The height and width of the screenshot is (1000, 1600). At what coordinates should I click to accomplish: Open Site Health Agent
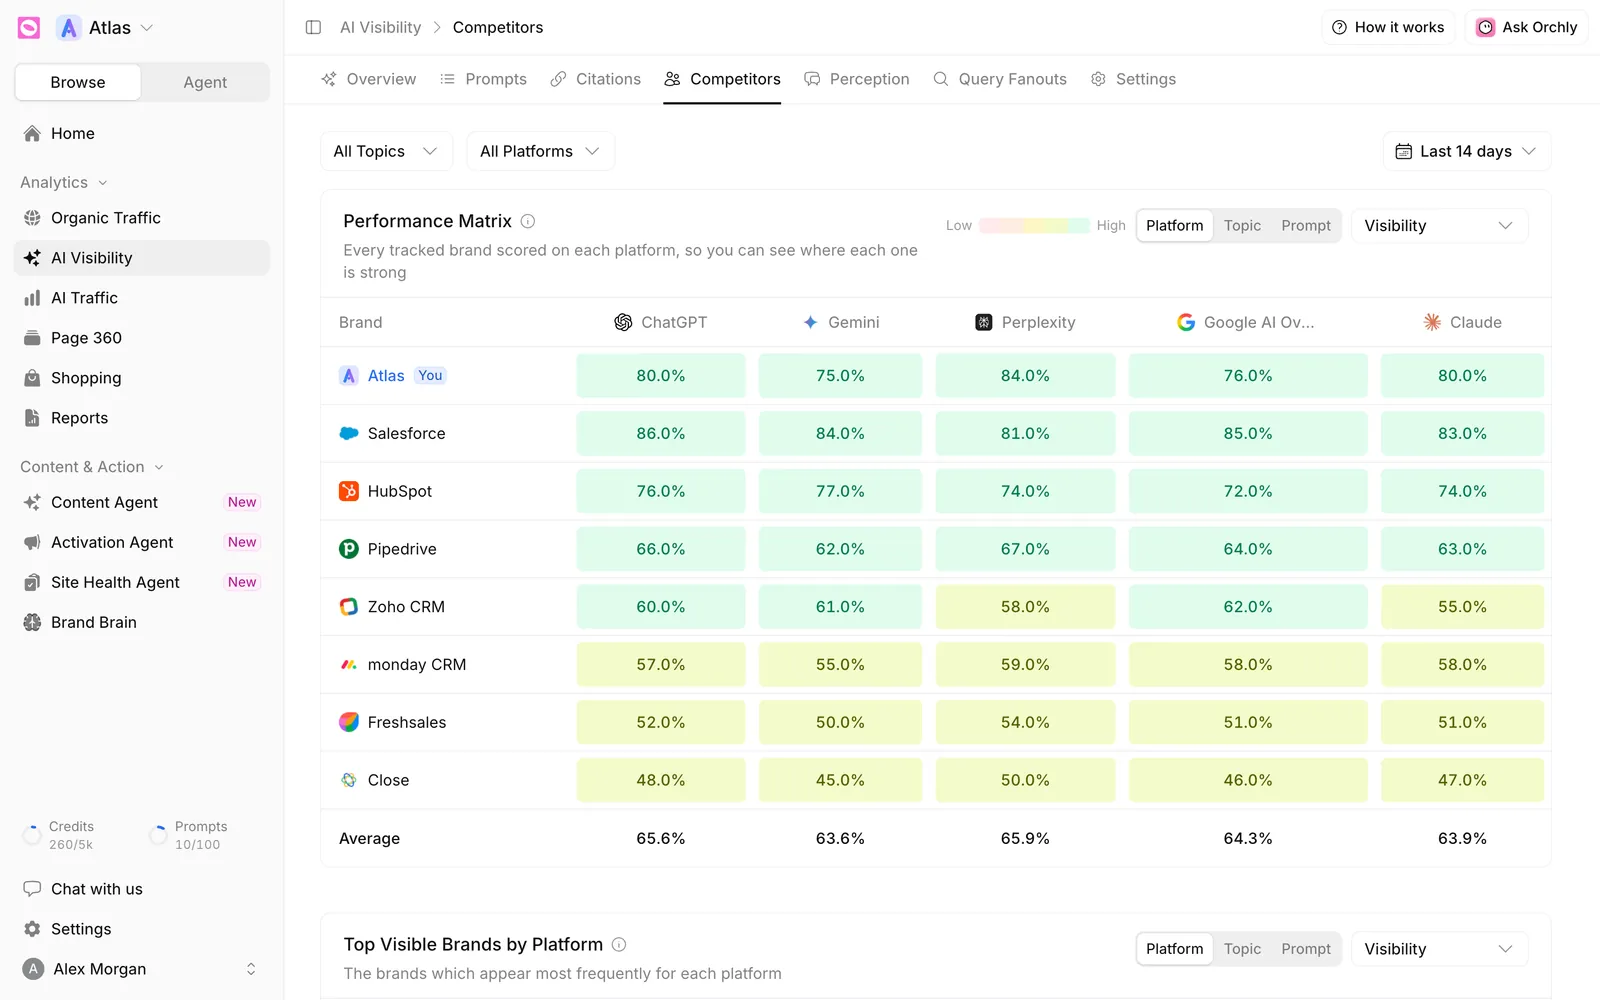point(142,582)
